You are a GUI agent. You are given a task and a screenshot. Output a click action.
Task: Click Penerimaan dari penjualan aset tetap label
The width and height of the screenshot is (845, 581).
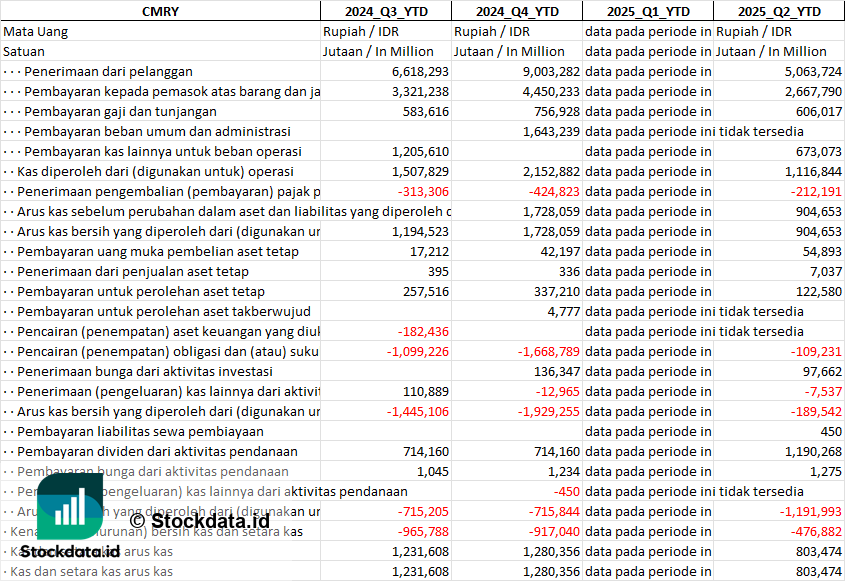pyautogui.click(x=133, y=272)
